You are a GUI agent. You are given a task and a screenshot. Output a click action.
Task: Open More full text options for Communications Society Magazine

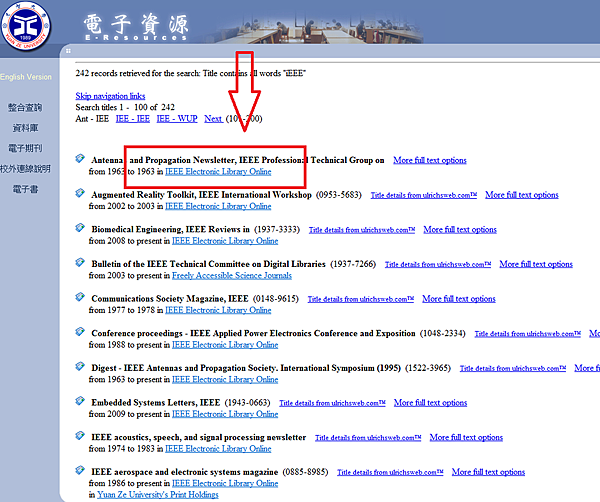tap(458, 299)
